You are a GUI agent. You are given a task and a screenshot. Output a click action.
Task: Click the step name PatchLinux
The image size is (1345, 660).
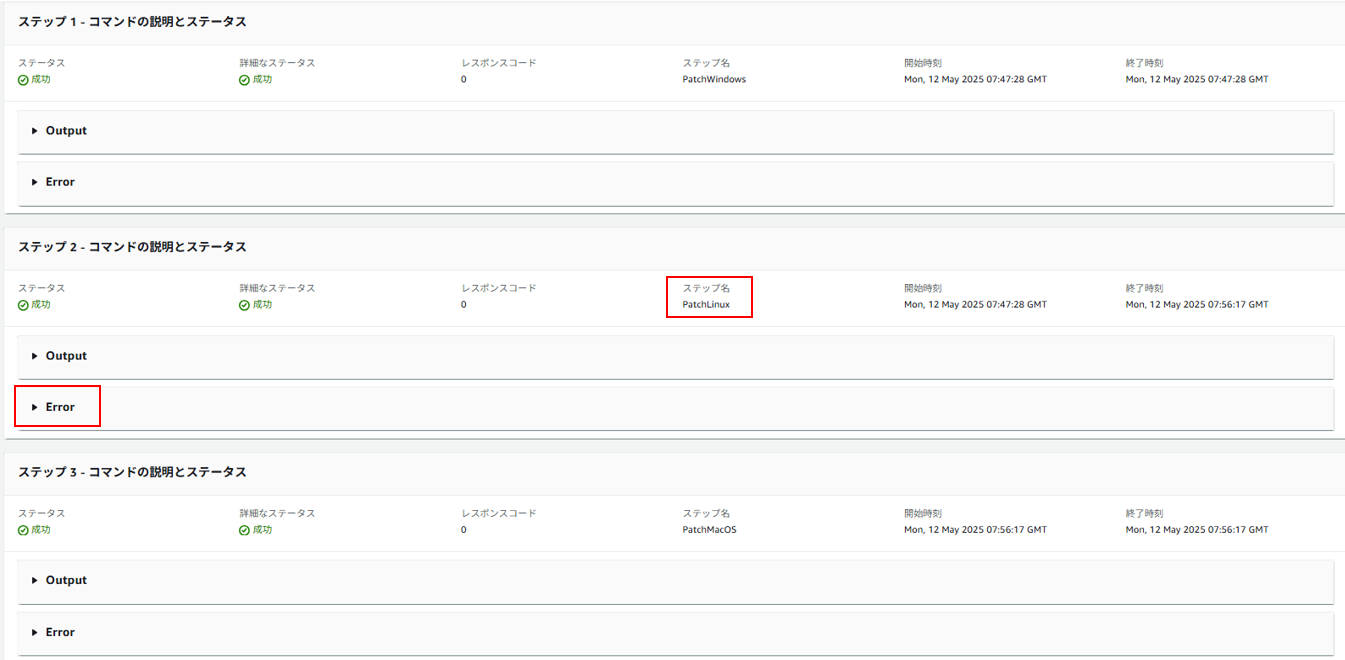[x=706, y=305]
